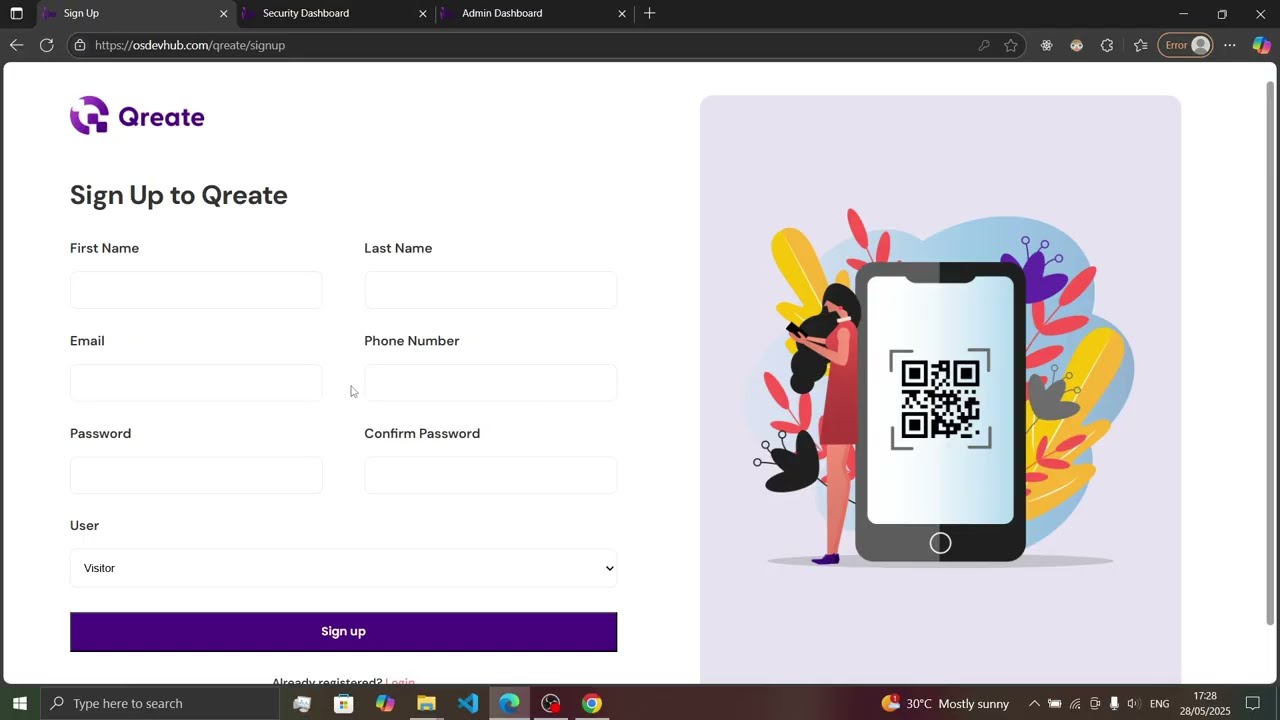Screen dimensions: 1280x720
Task: Click the profile Error button
Action: tap(1187, 45)
